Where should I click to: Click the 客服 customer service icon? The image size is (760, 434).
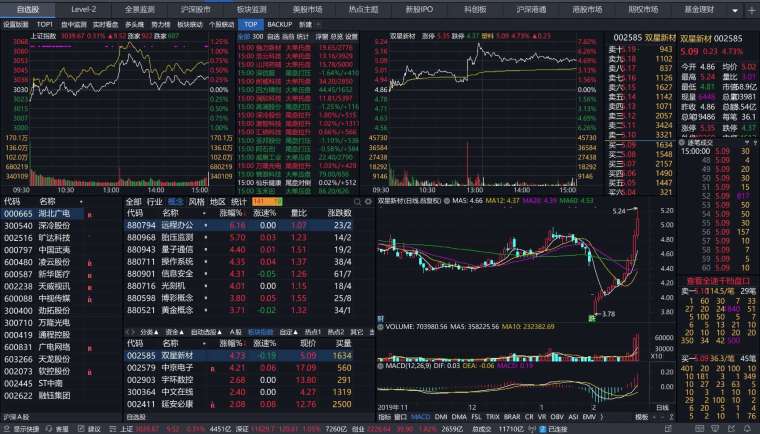(x=62, y=428)
